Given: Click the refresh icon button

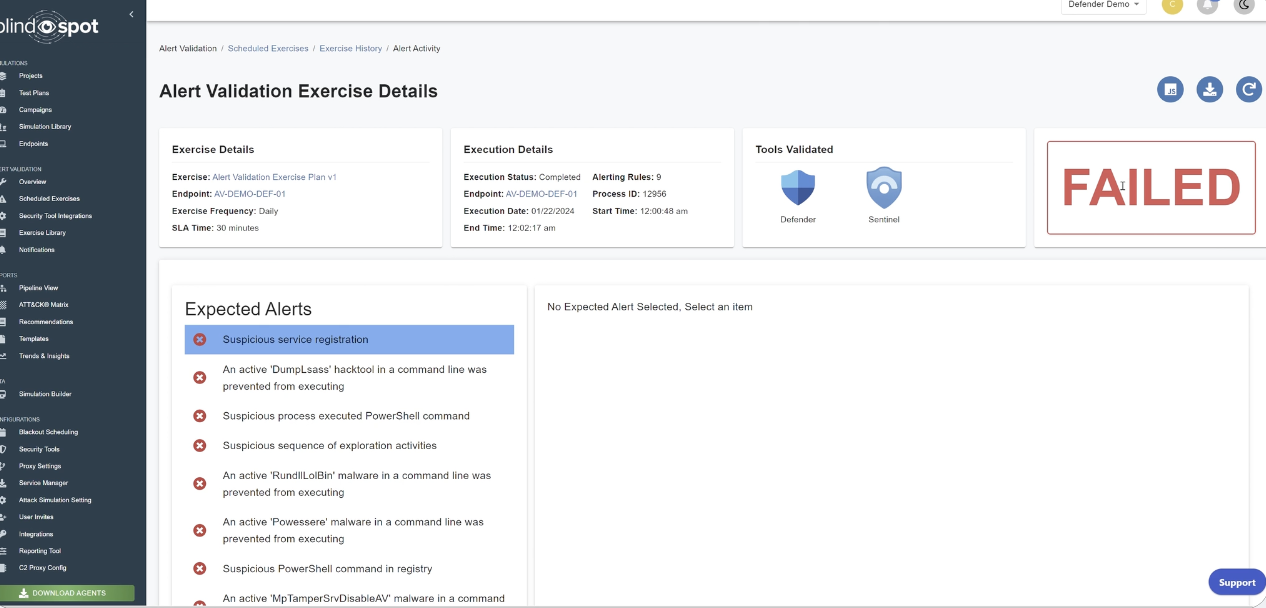Looking at the screenshot, I should [1248, 90].
